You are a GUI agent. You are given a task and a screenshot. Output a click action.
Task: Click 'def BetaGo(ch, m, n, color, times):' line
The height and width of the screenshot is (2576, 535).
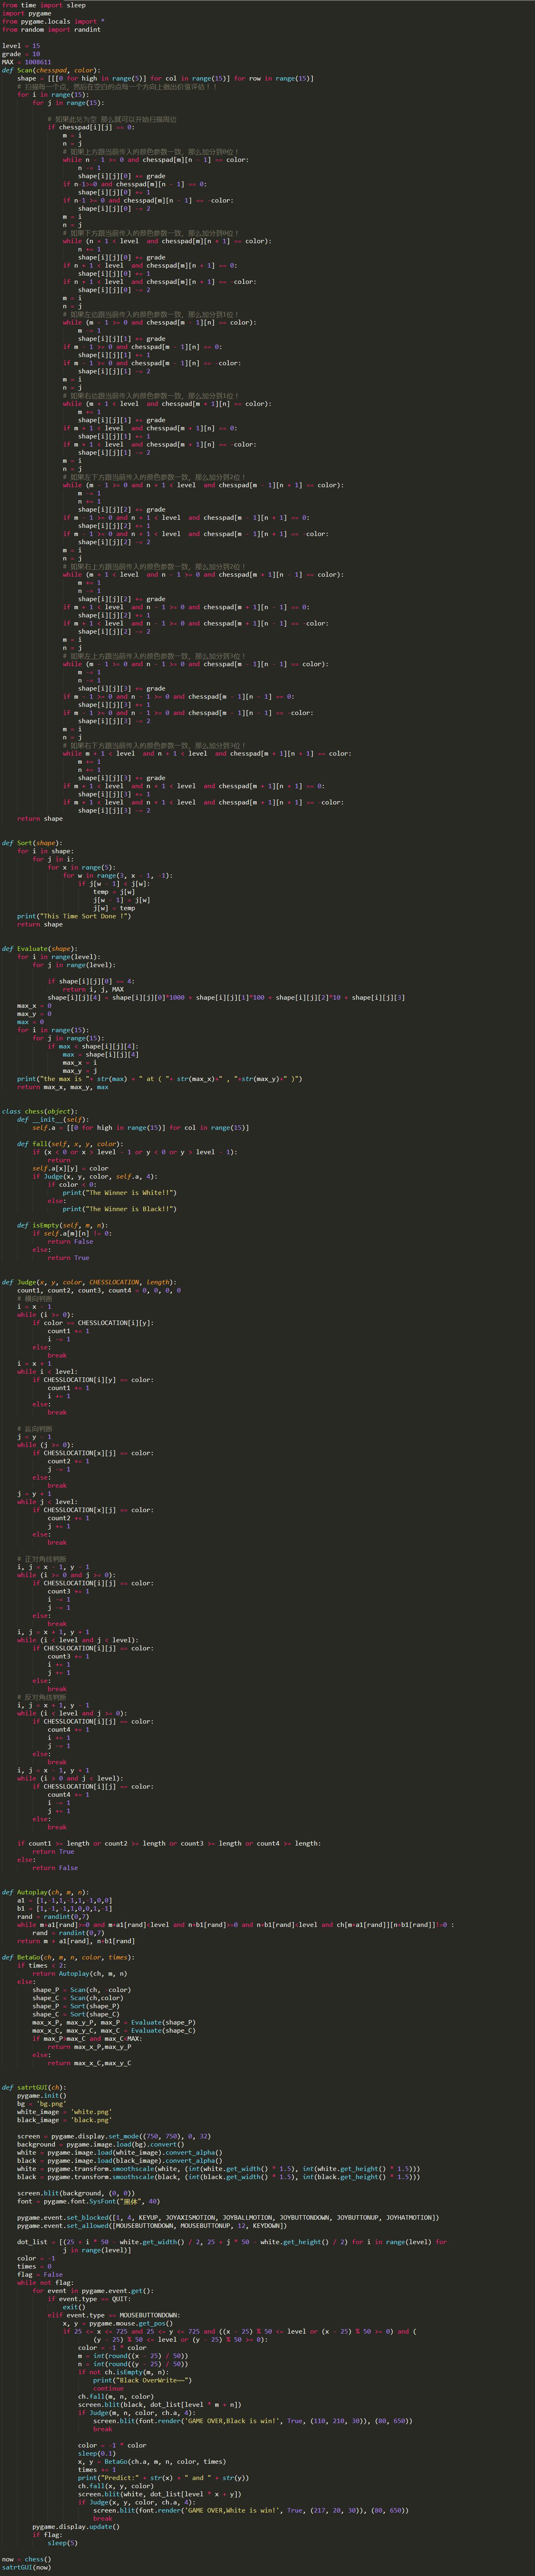pyautogui.click(x=68, y=1957)
